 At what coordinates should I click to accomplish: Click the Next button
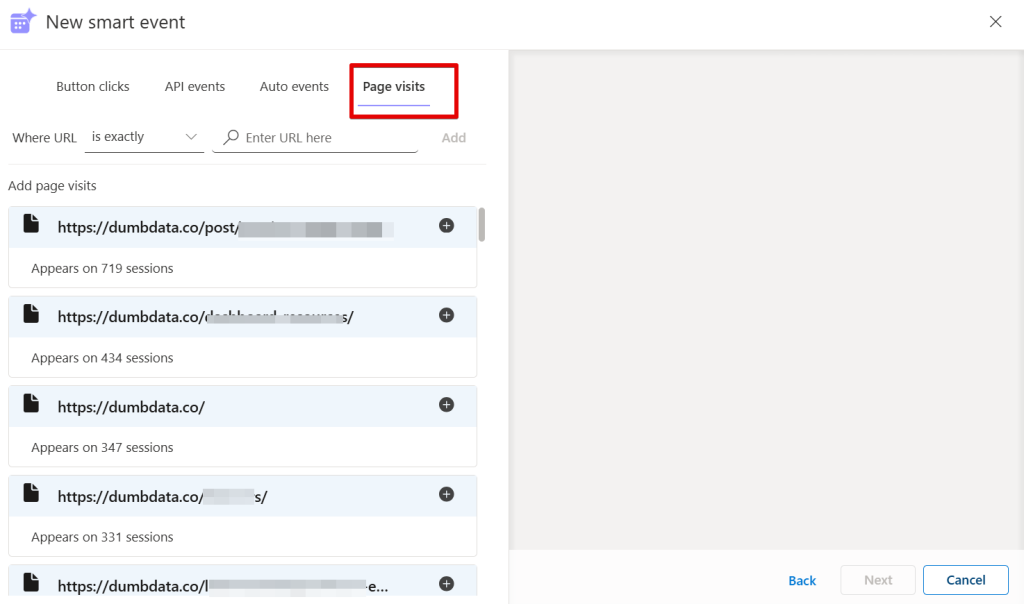(x=878, y=580)
